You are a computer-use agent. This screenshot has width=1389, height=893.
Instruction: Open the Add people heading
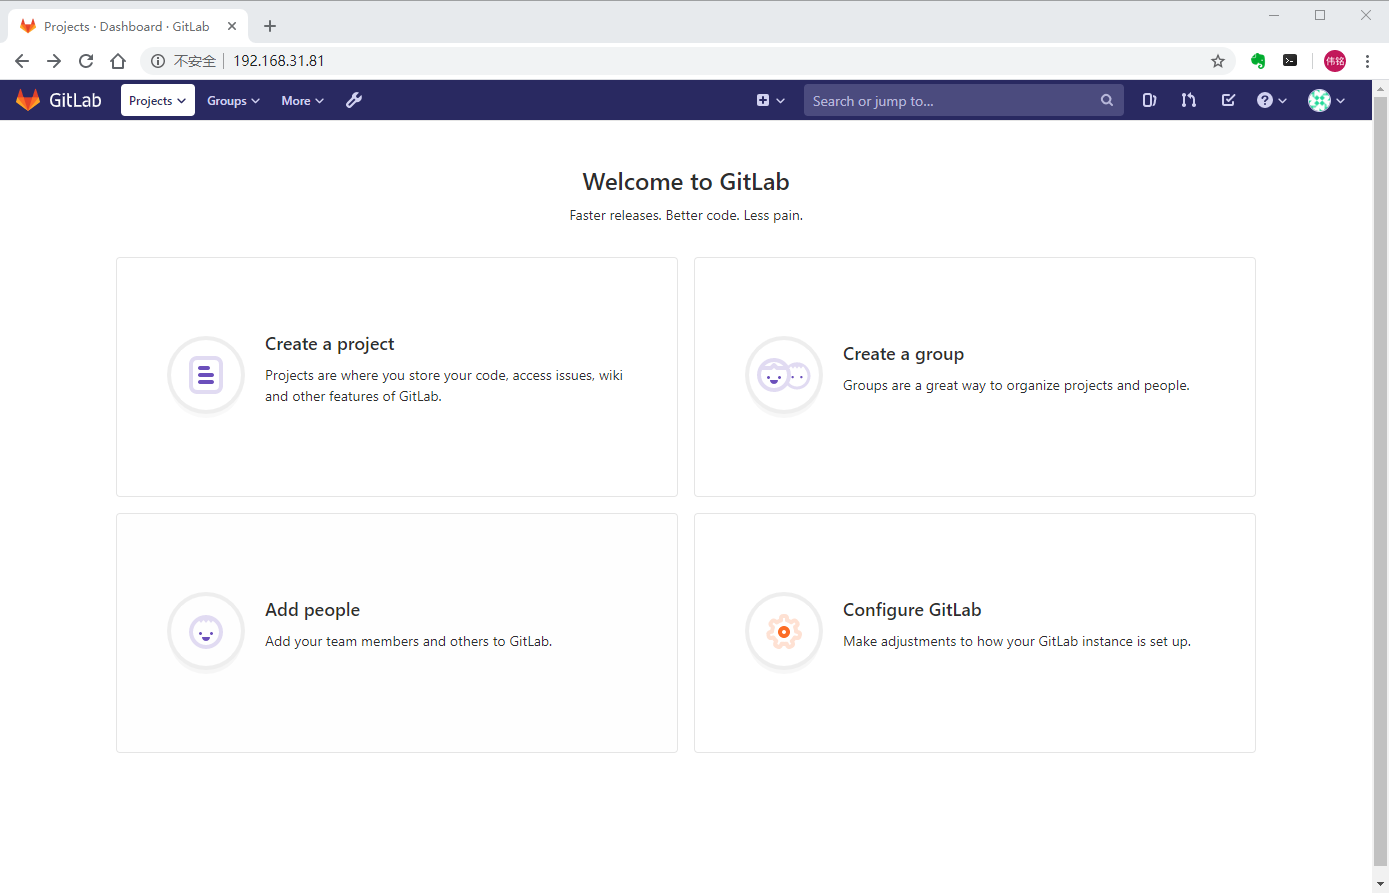[312, 610]
